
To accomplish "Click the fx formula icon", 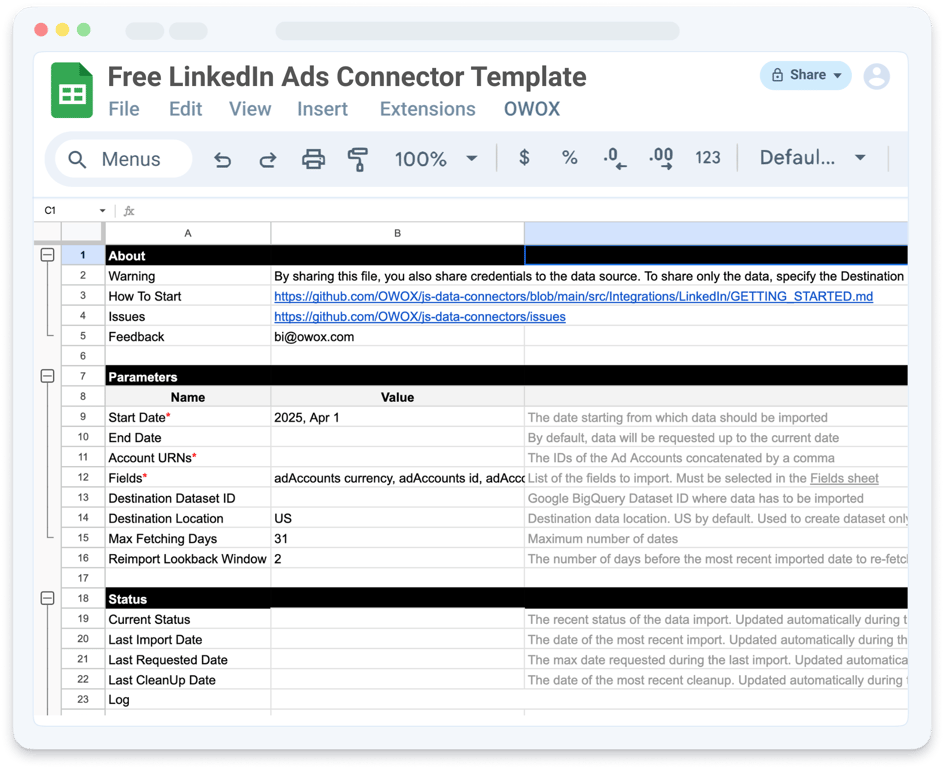I will coord(129,211).
